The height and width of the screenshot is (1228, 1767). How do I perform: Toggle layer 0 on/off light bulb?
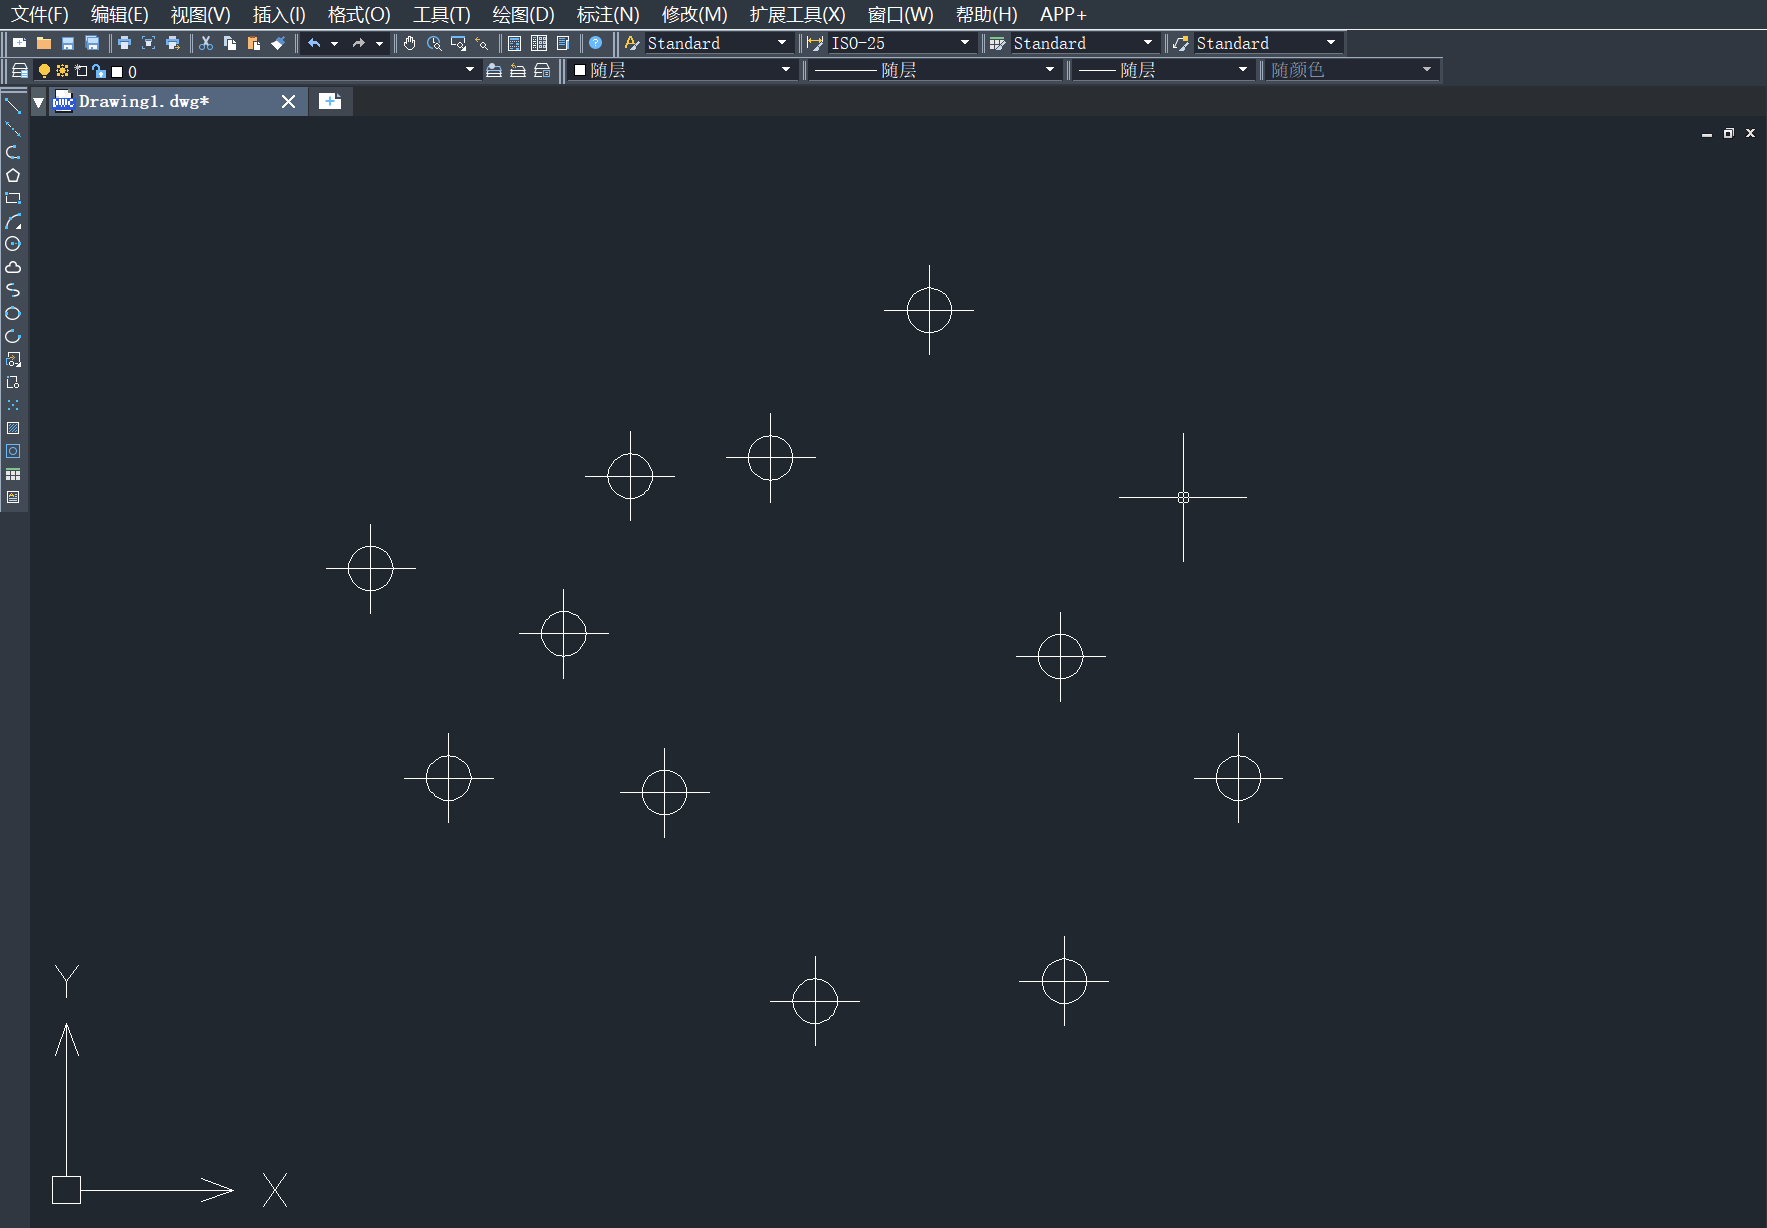tap(44, 70)
